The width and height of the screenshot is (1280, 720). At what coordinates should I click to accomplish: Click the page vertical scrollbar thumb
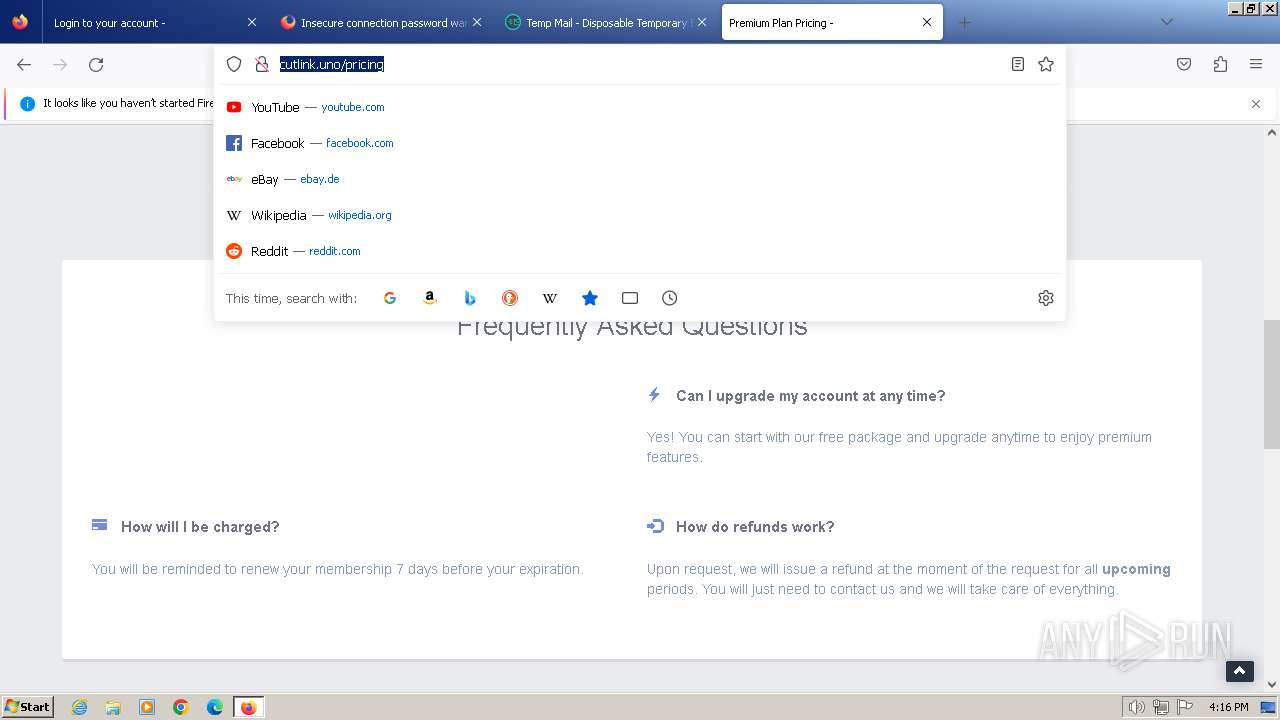coord(1272,385)
